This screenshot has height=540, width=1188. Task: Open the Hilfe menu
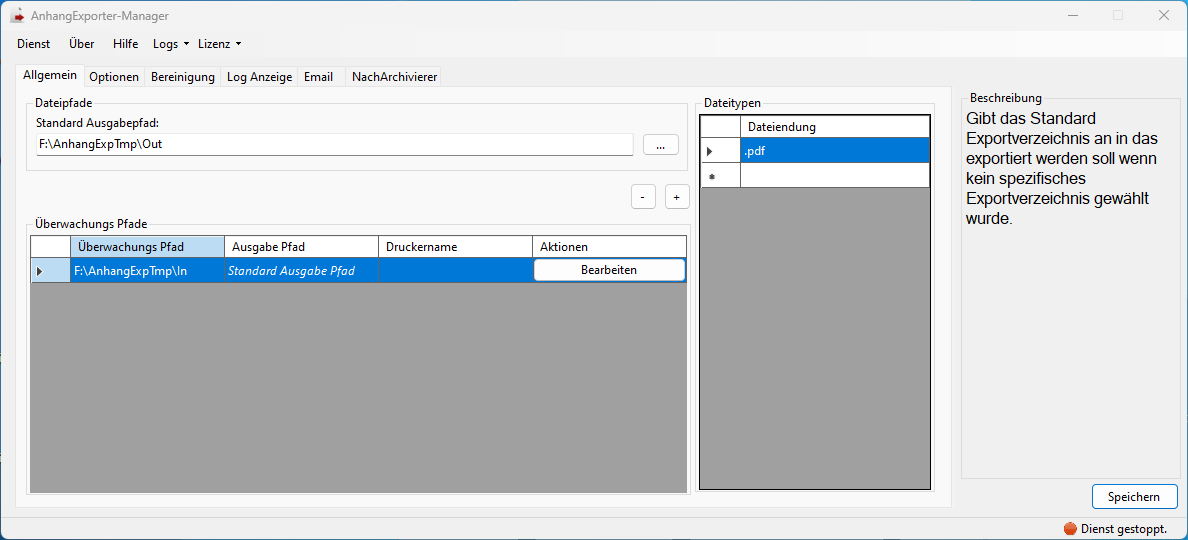coord(126,44)
